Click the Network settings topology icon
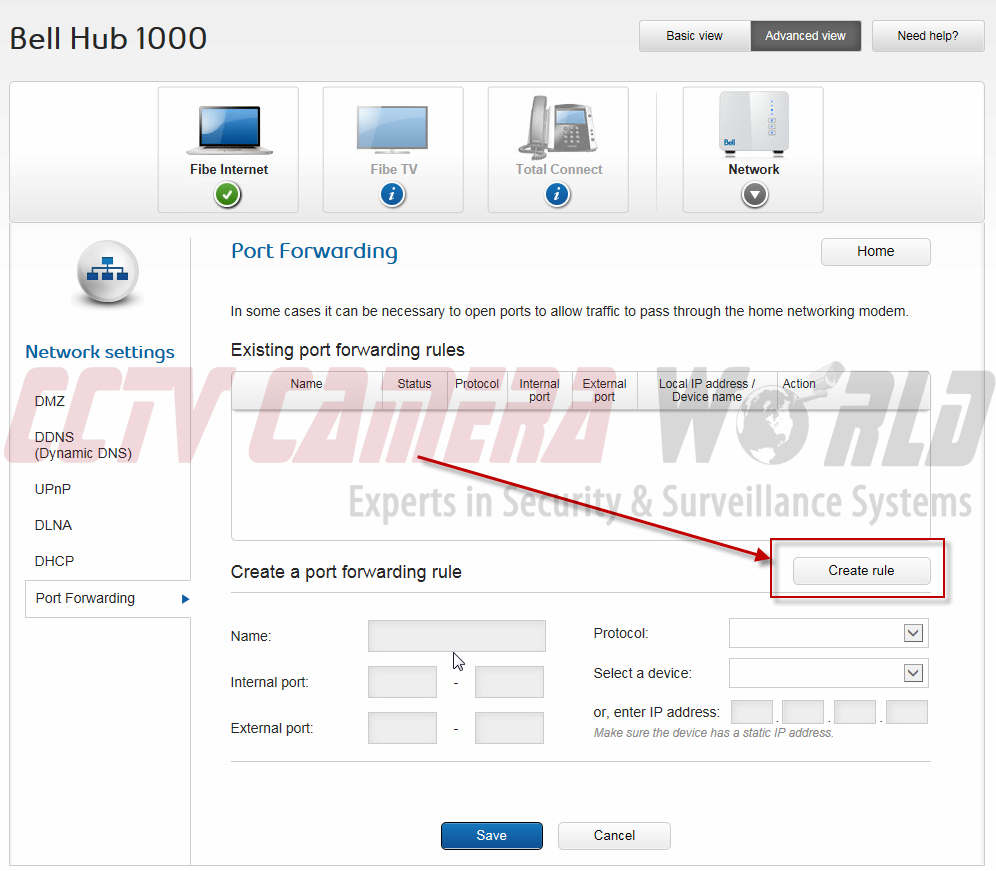996x871 pixels. point(107,273)
